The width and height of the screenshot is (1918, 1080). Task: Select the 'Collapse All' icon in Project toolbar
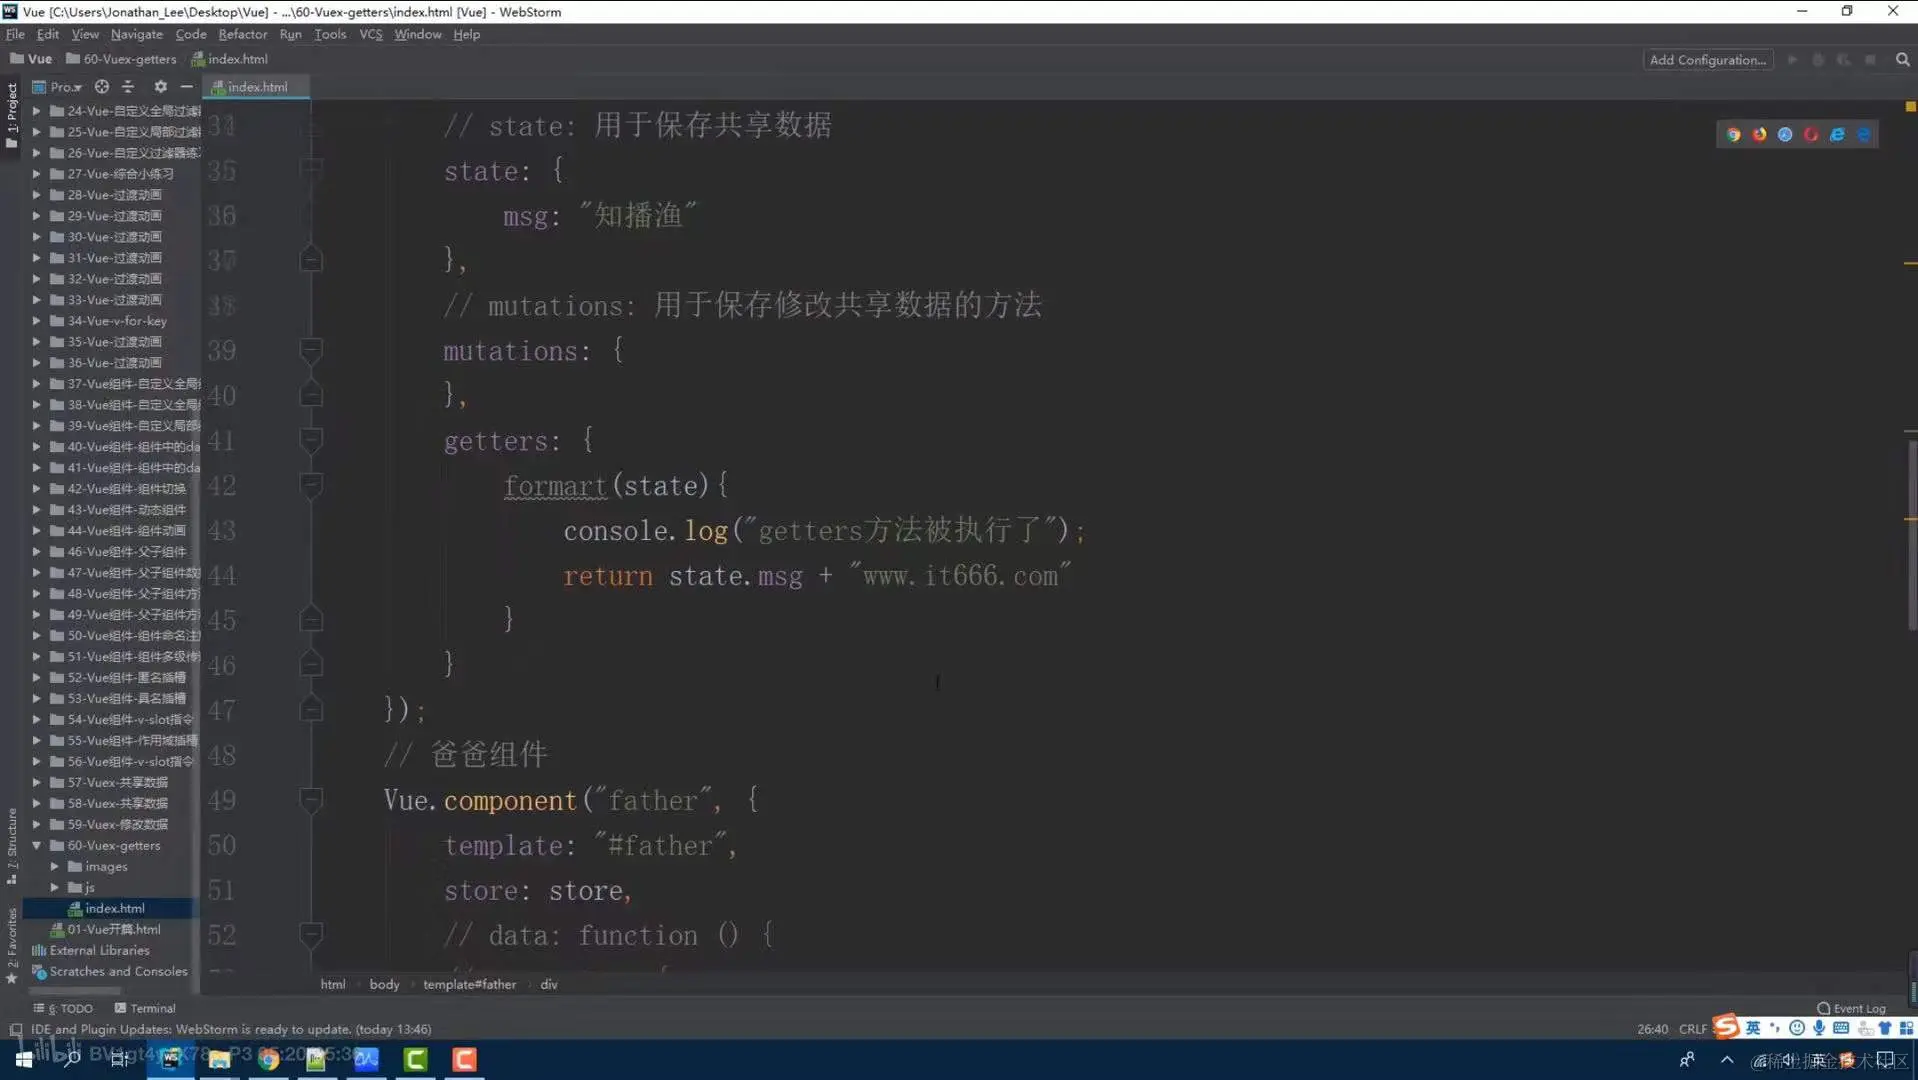pyautogui.click(x=128, y=87)
